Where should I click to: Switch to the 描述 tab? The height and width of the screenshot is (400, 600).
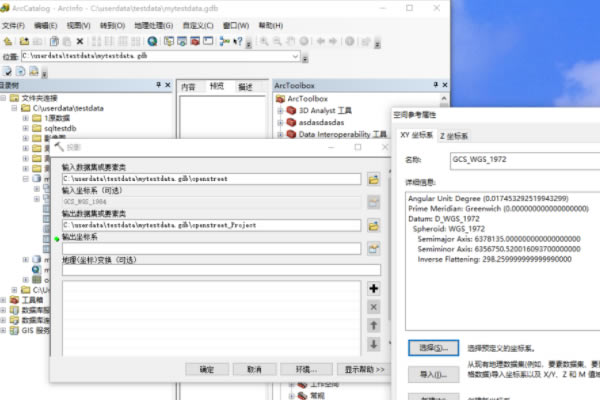click(x=245, y=87)
